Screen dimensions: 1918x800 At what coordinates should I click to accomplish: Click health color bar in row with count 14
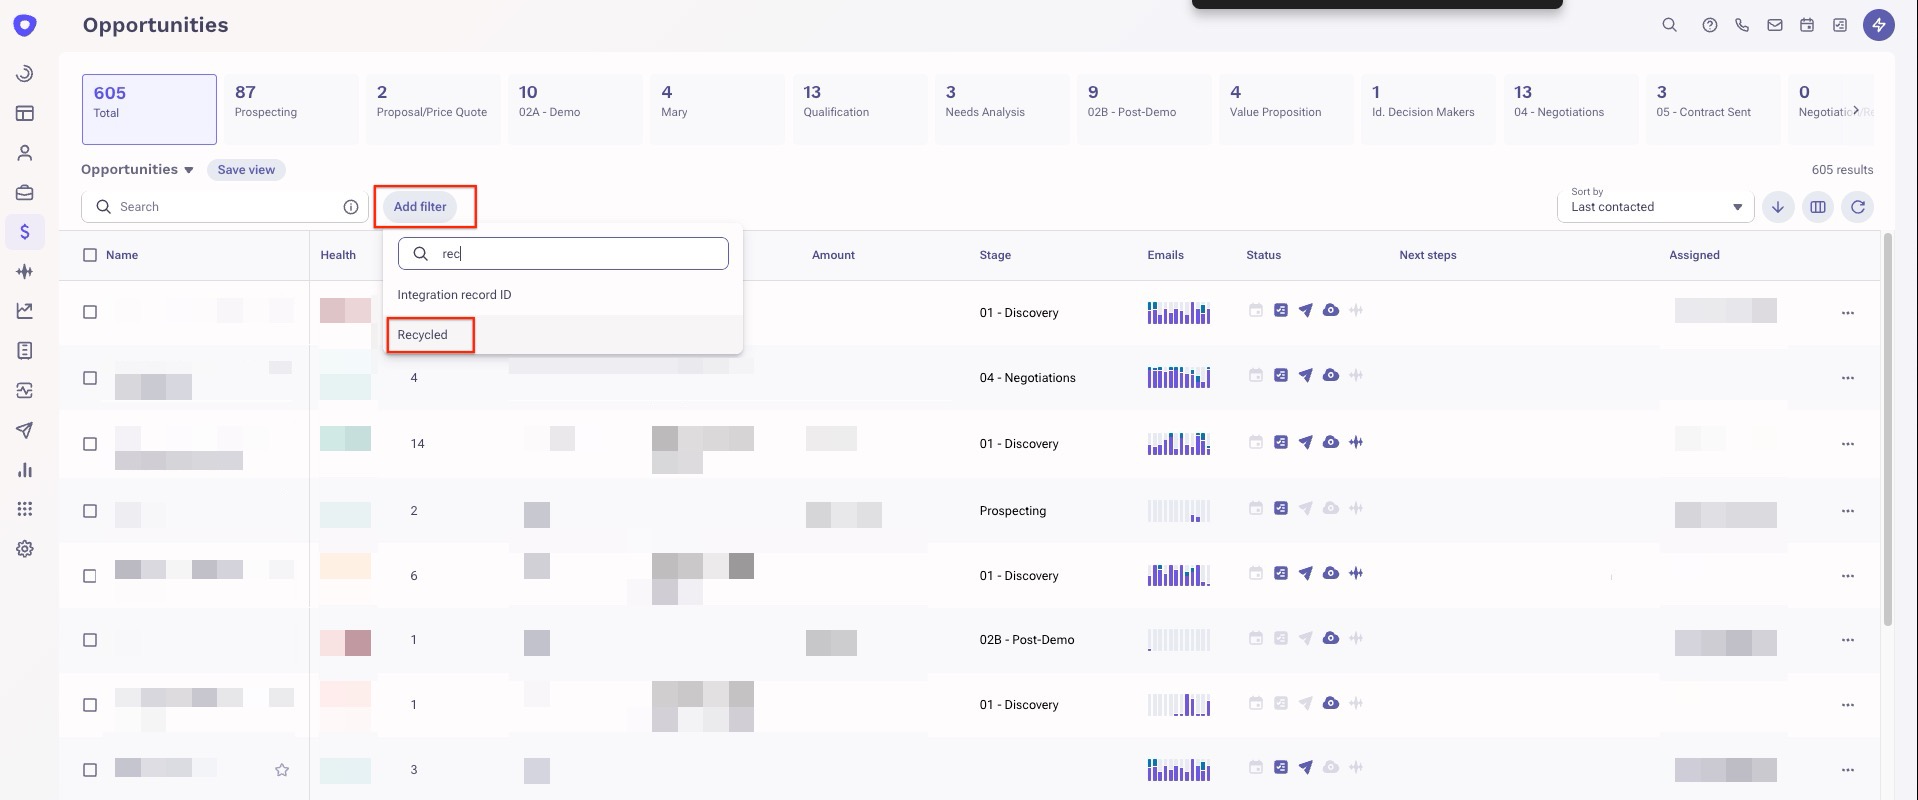tap(345, 438)
